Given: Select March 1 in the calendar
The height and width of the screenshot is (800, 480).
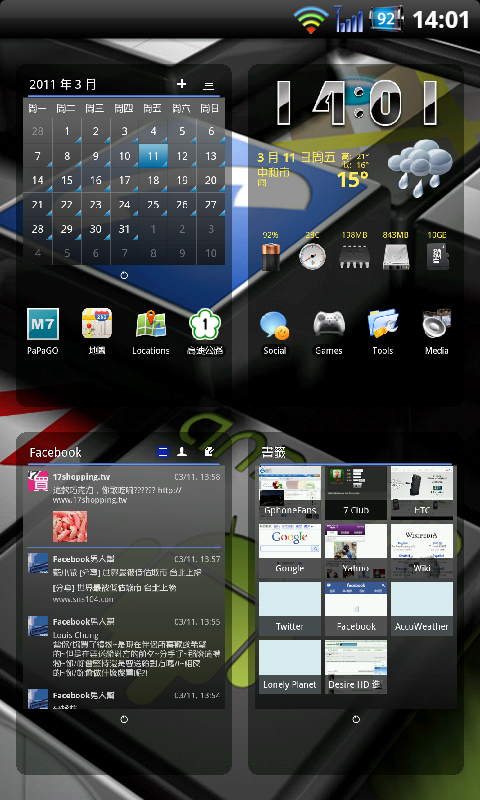Looking at the screenshot, I should tap(67, 132).
